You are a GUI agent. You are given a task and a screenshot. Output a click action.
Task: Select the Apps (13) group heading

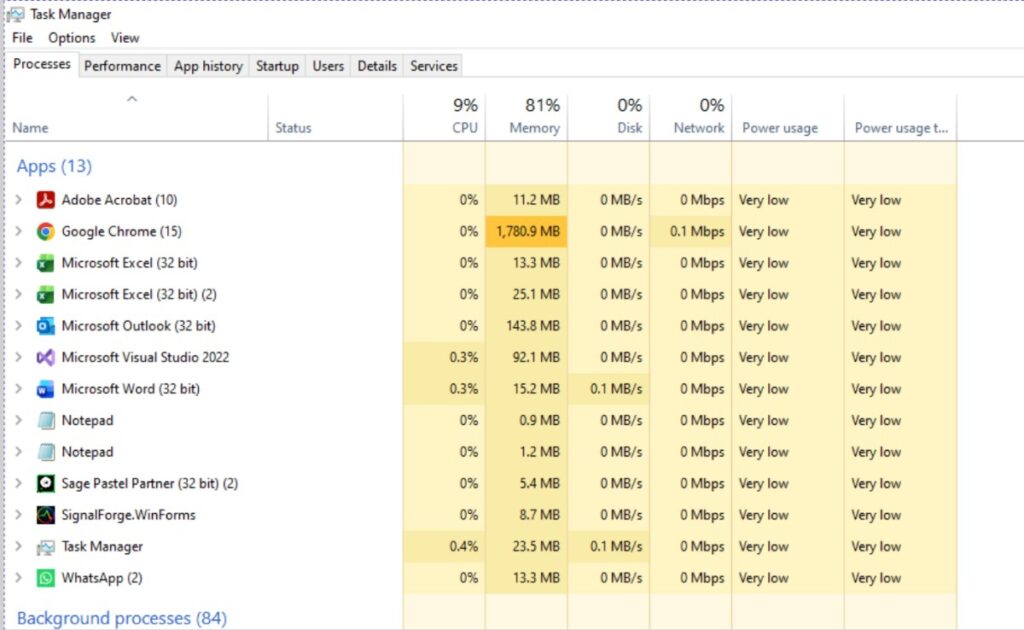54,166
